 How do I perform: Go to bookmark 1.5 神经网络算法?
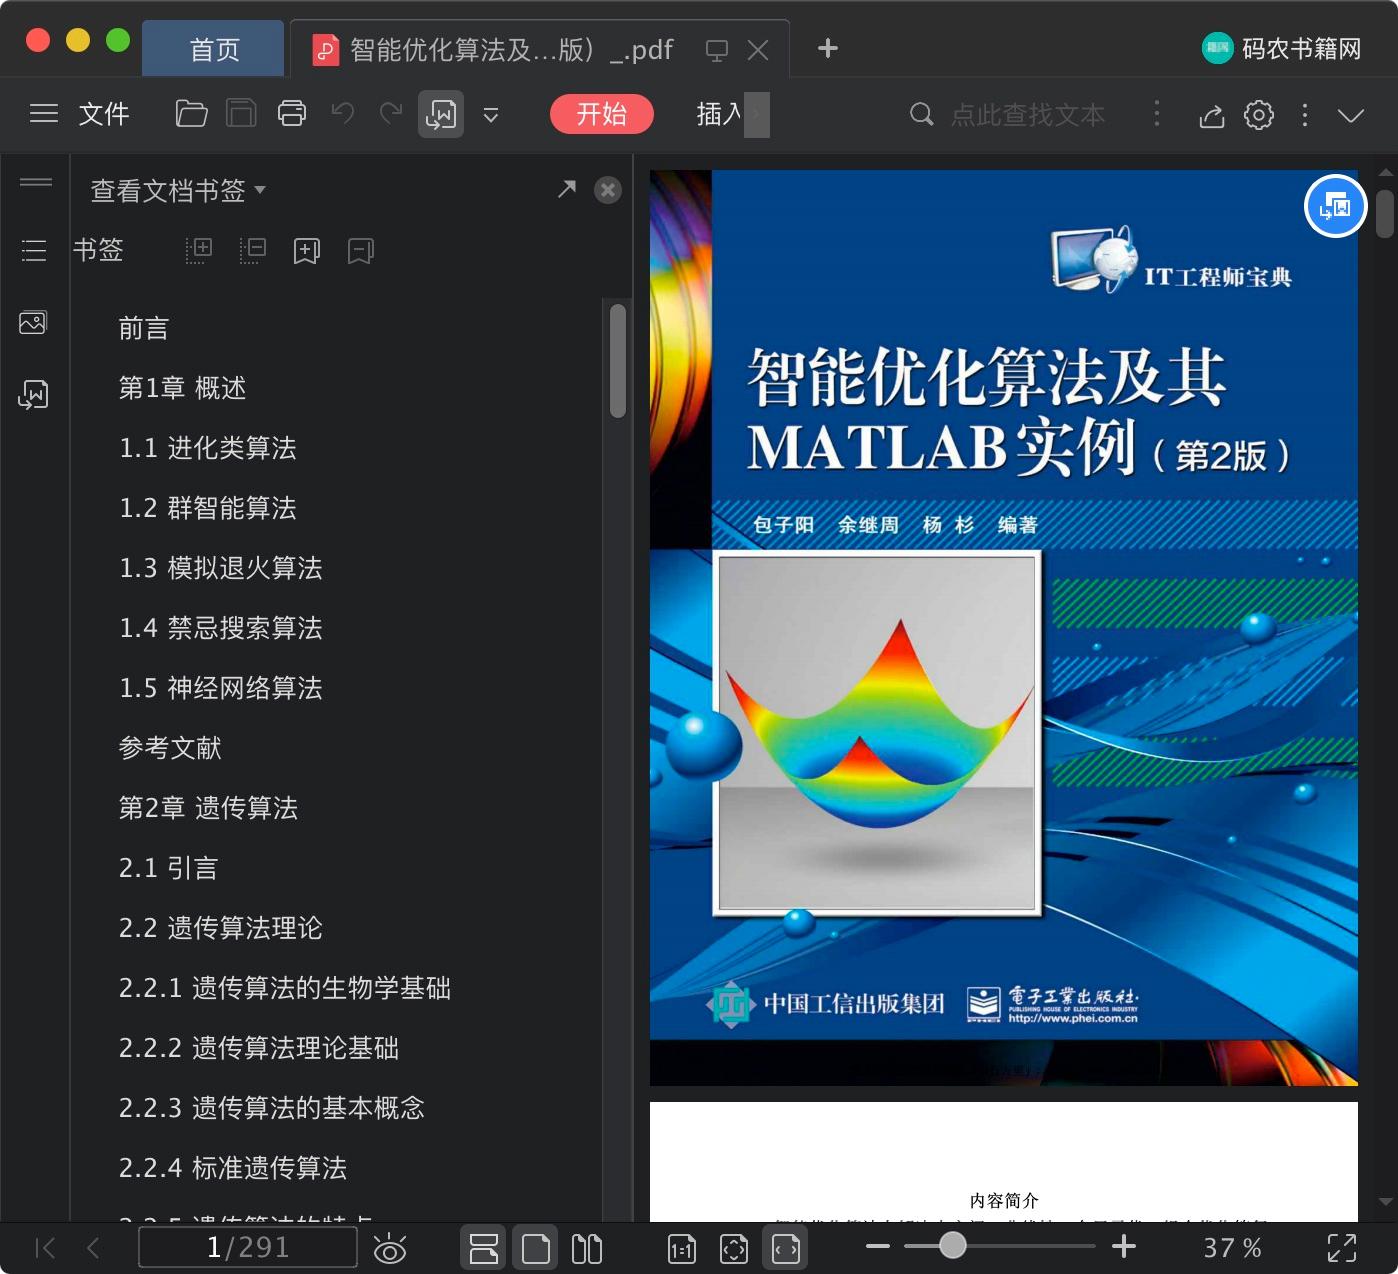click(221, 688)
